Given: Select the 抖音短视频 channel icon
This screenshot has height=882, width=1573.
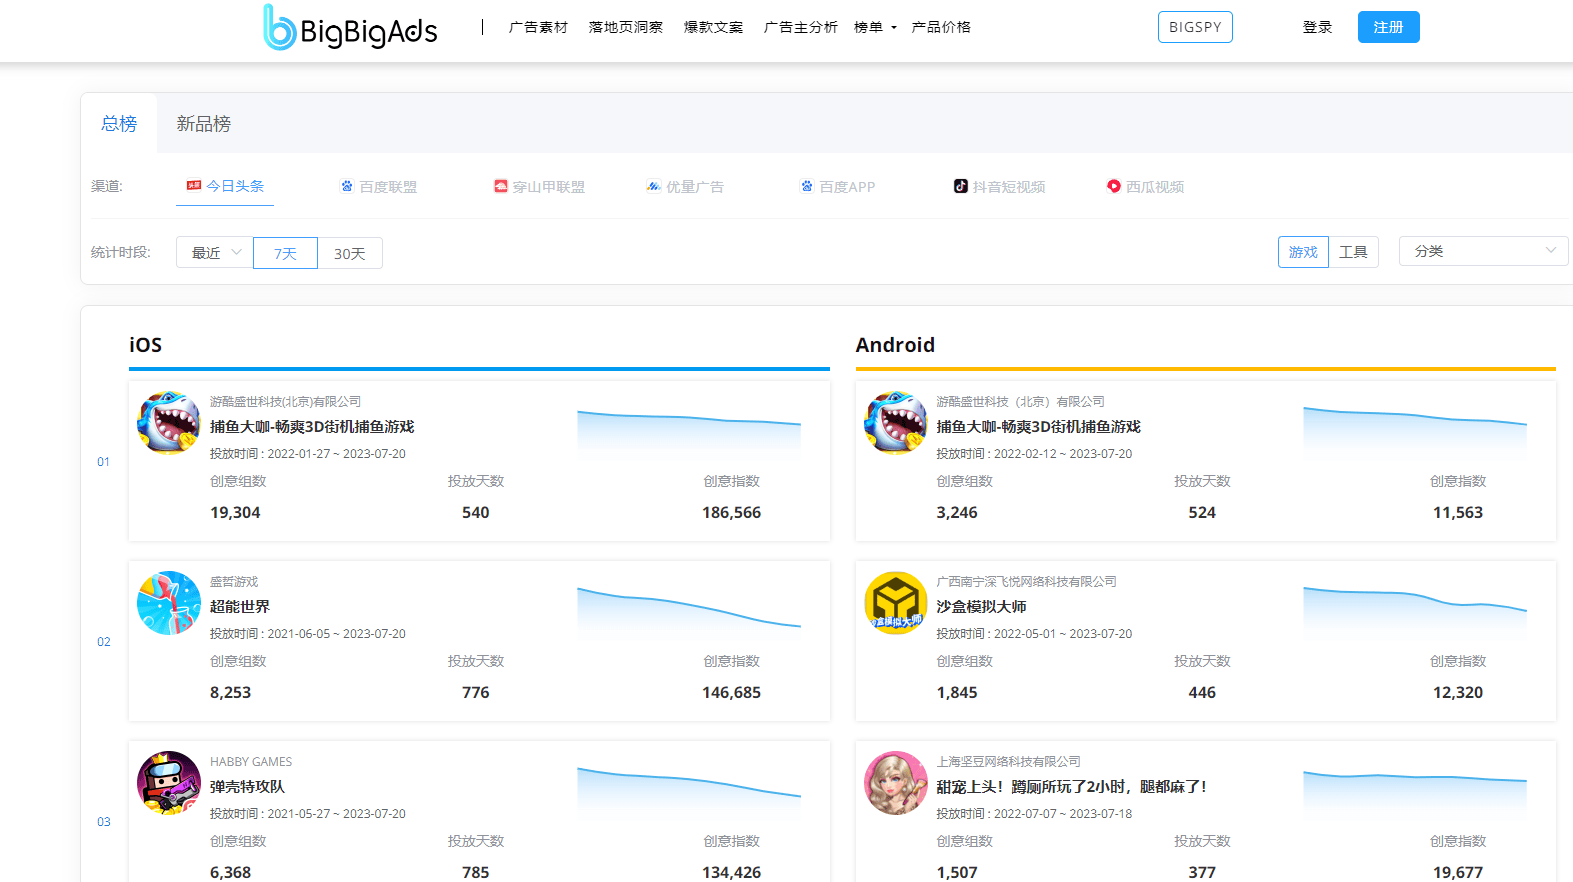Looking at the screenshot, I should point(961,186).
